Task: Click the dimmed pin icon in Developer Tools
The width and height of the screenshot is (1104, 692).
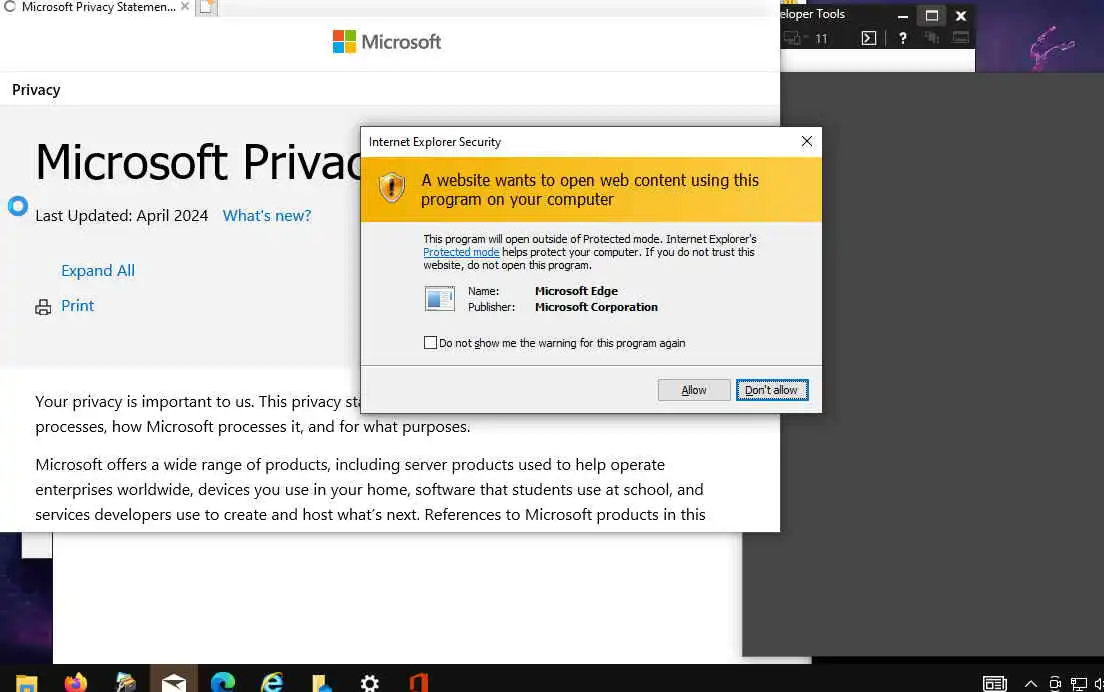Action: (932, 38)
